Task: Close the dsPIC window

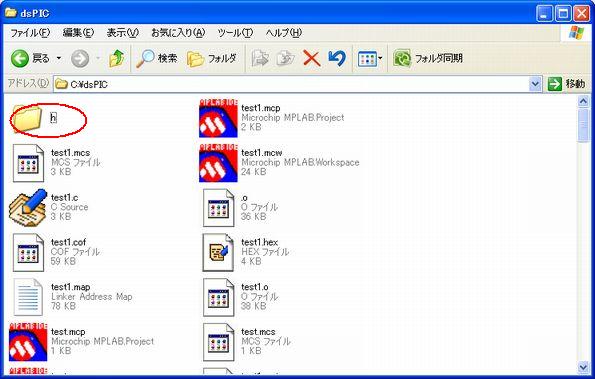Action: (x=581, y=14)
